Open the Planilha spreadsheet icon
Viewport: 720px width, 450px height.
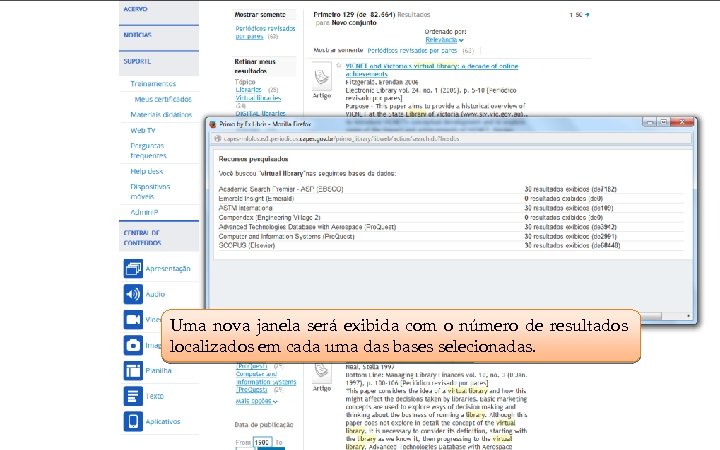click(133, 371)
